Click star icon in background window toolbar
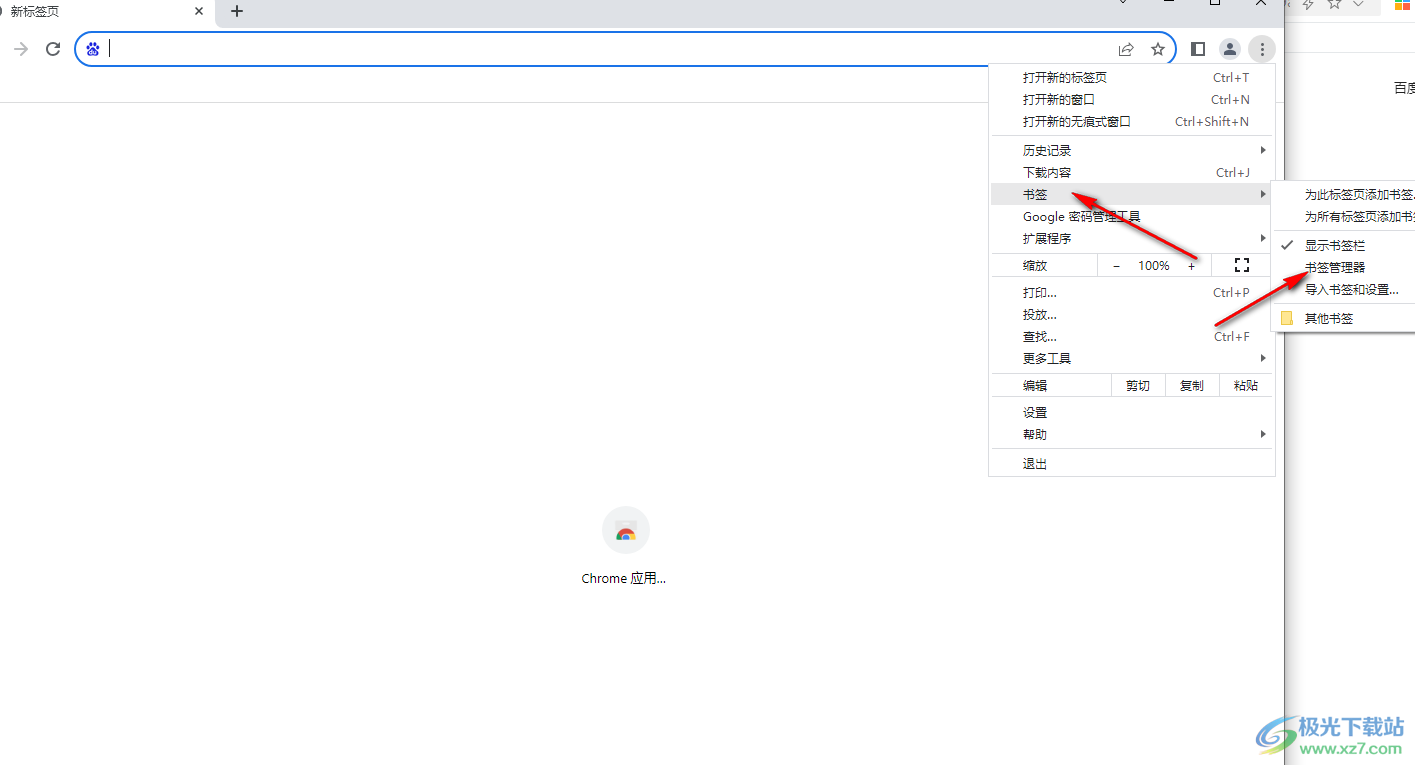 coord(1334,4)
